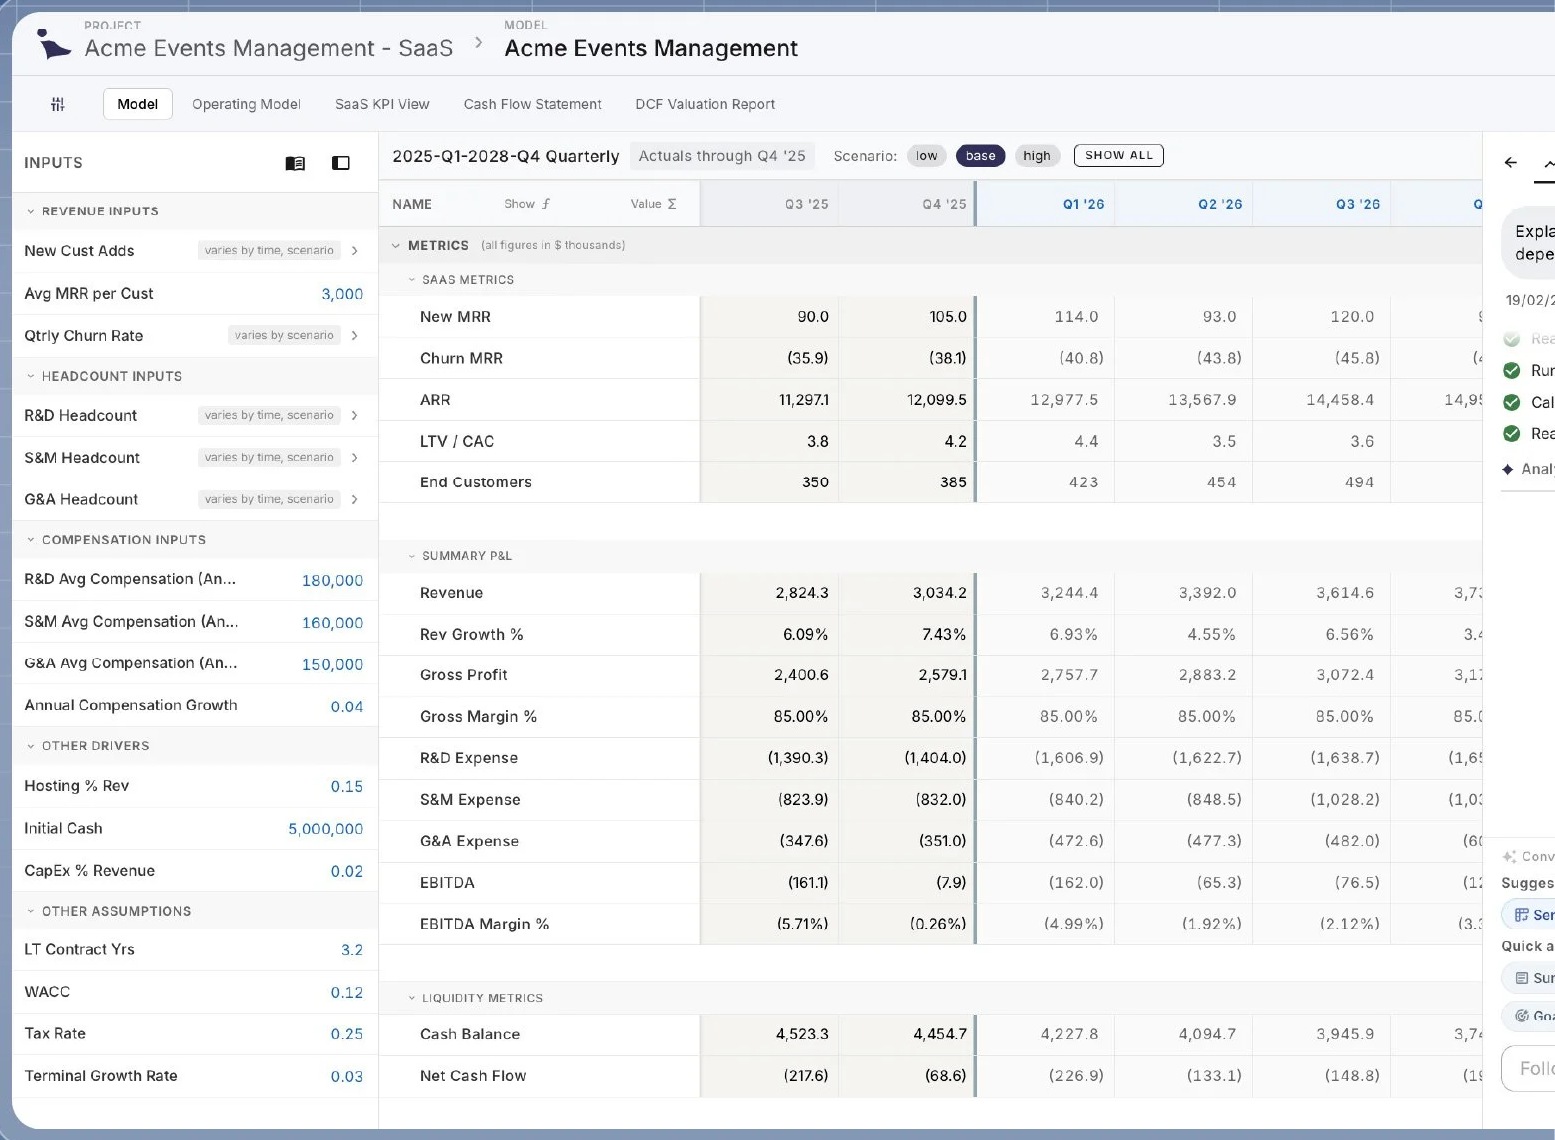The width and height of the screenshot is (1555, 1140).
Task: Edit the LT Contract Yrs value 3.2
Action: coord(352,950)
